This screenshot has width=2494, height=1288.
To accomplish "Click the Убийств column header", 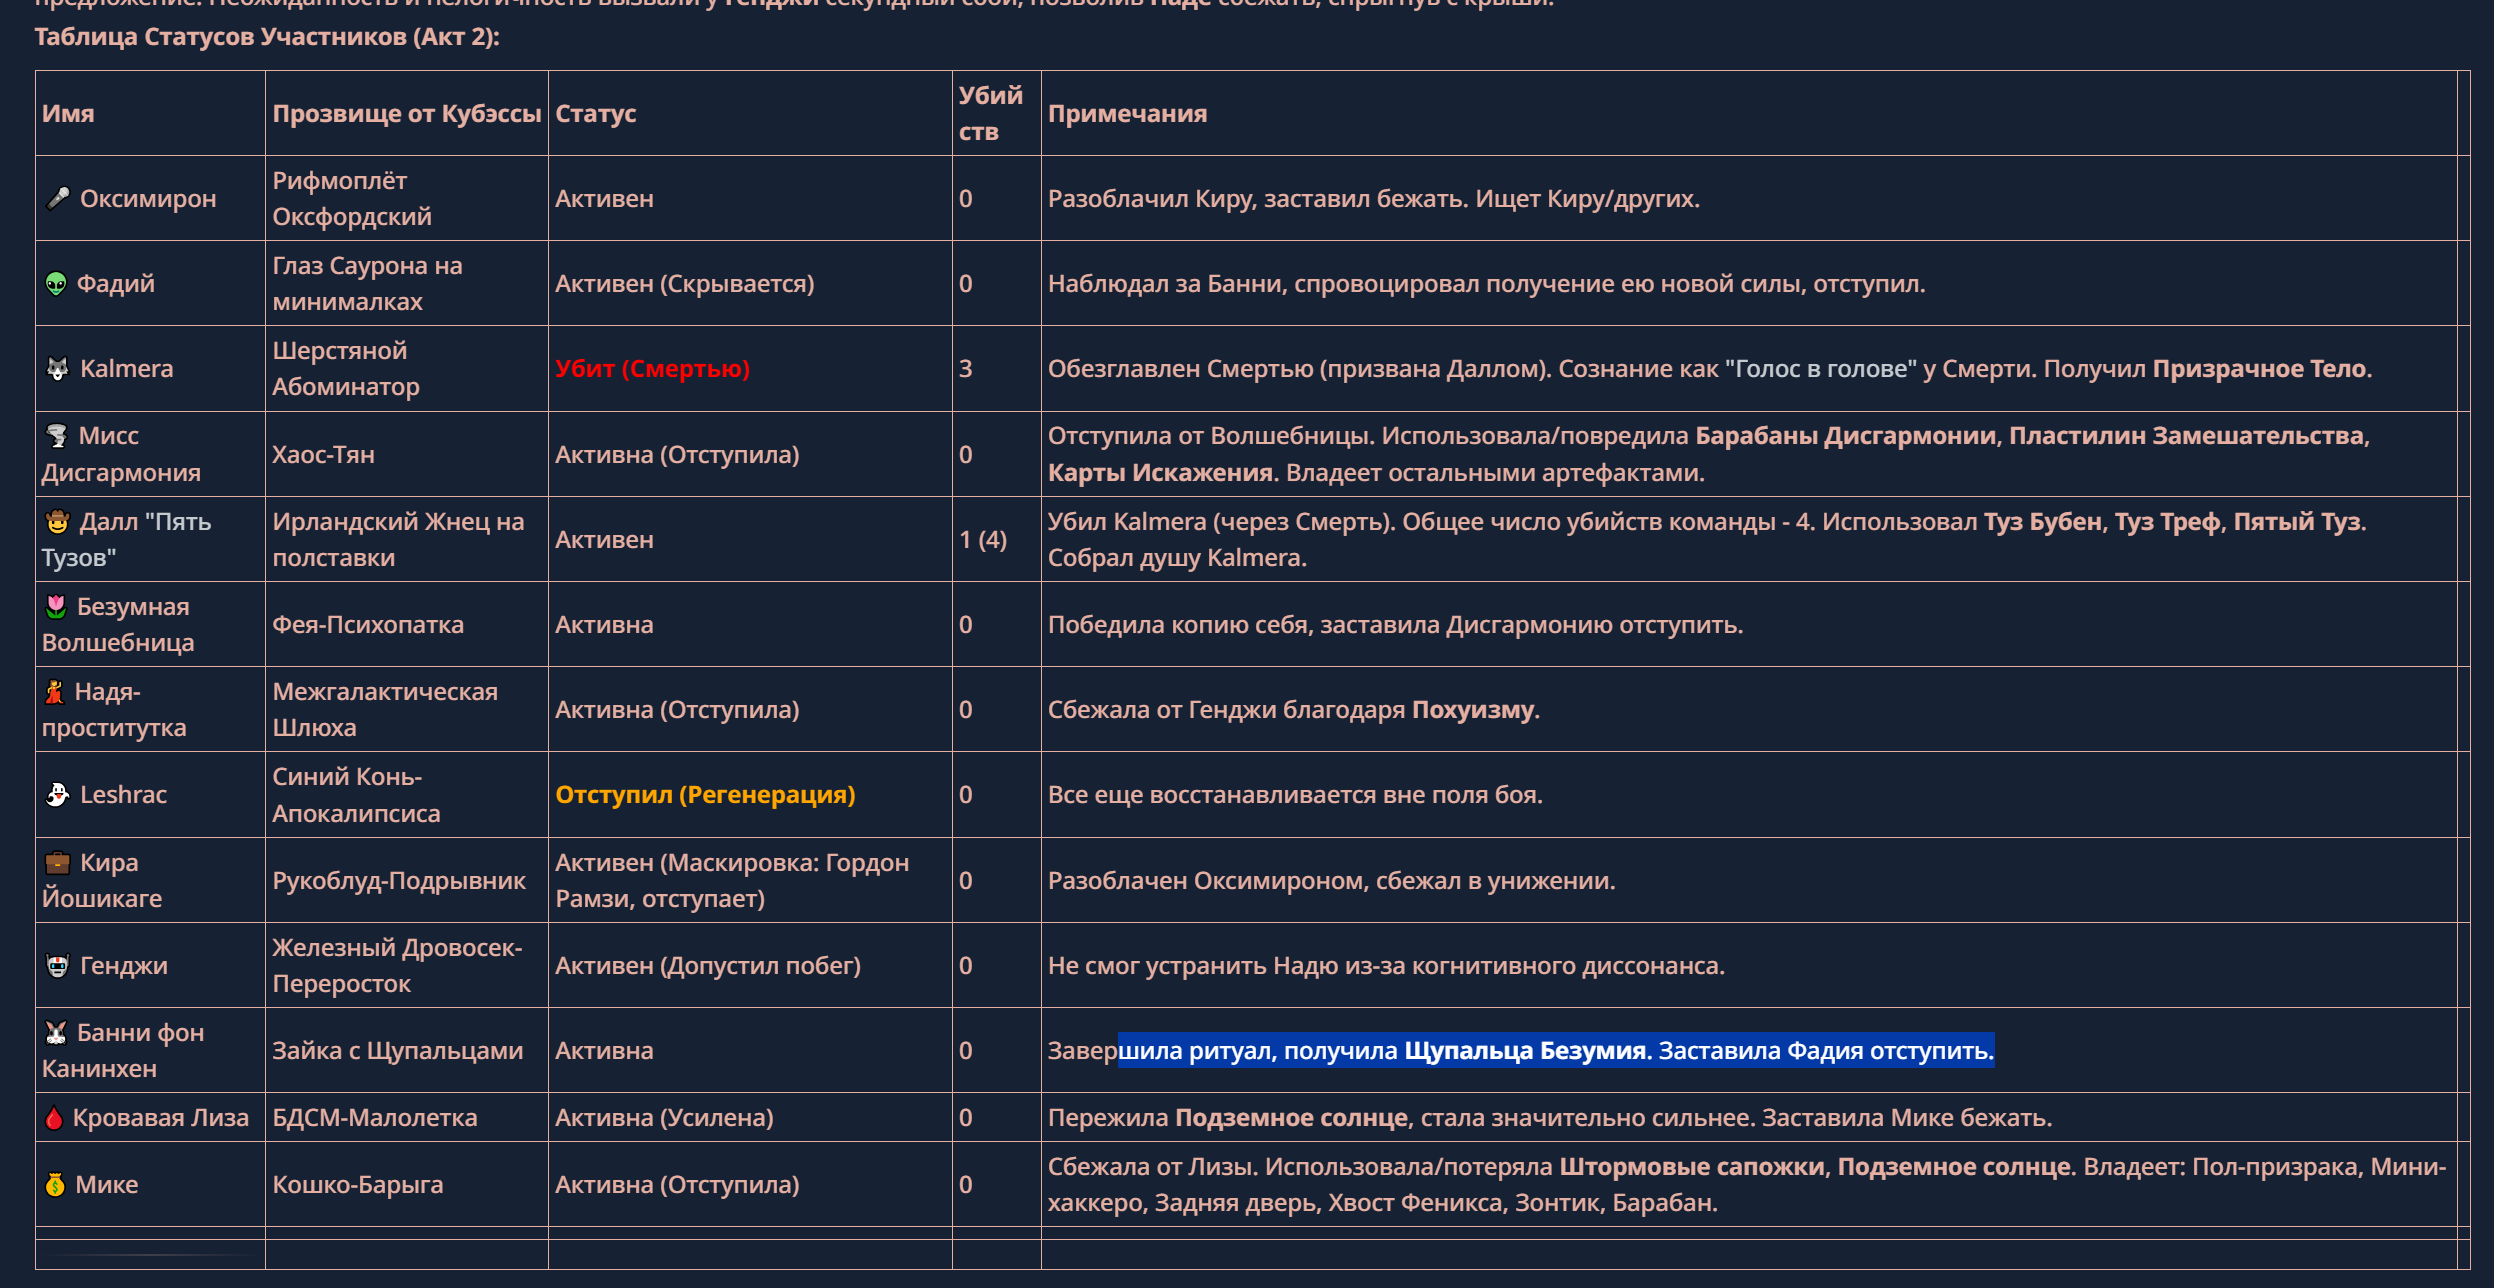I will point(991,113).
